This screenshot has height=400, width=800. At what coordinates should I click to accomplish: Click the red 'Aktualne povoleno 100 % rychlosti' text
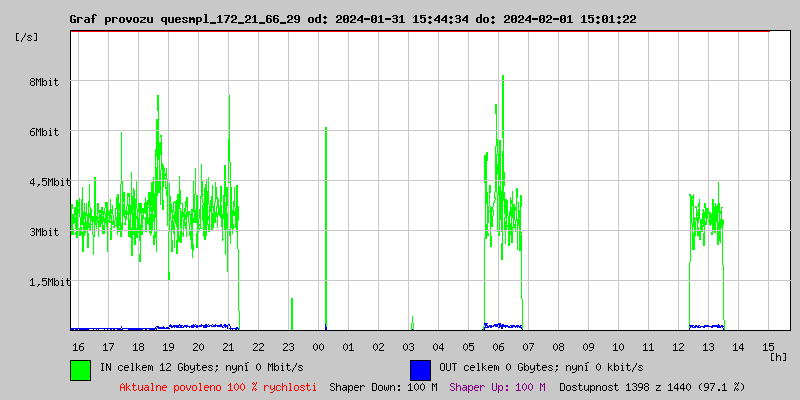(x=218, y=386)
